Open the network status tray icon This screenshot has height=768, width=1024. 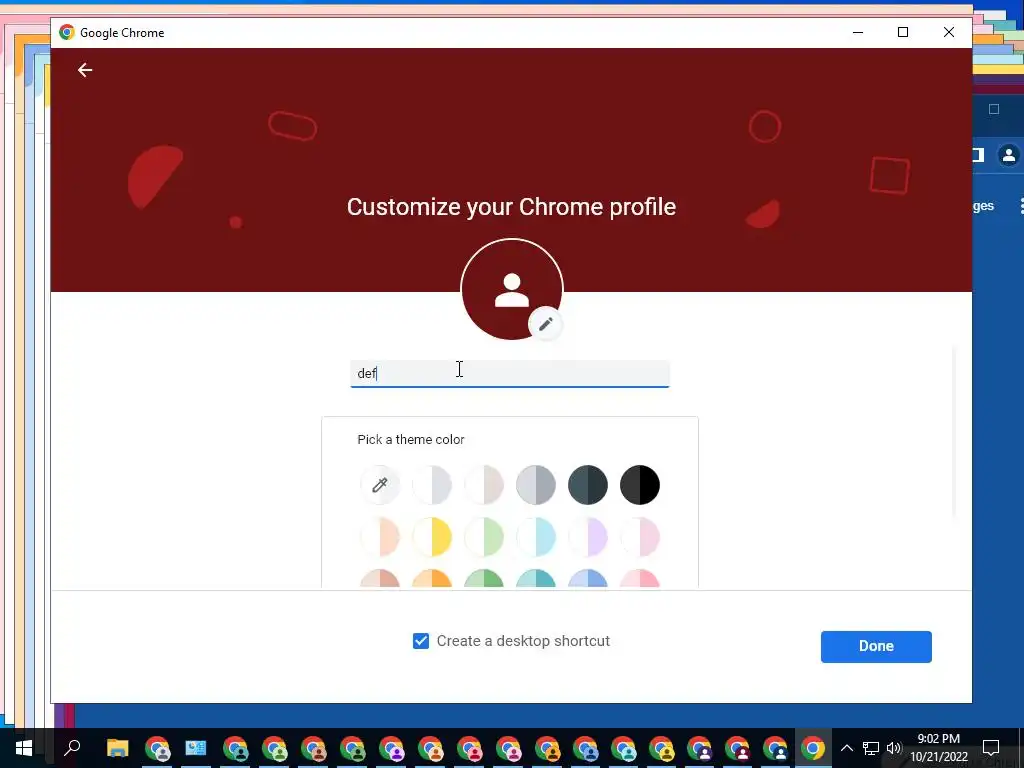click(871, 748)
